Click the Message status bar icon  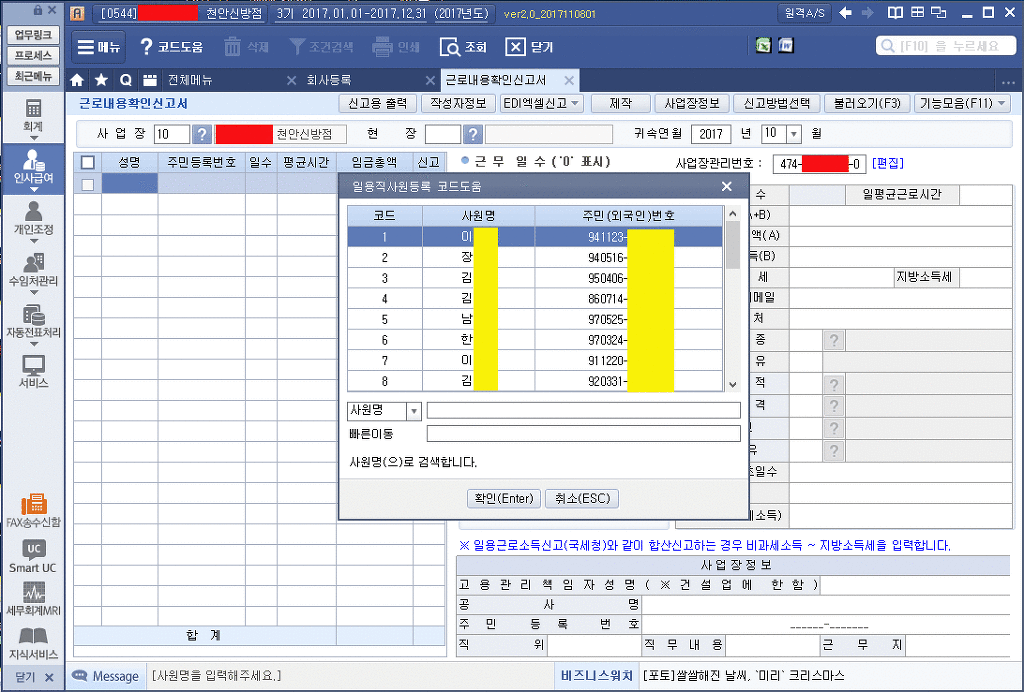click(80, 676)
